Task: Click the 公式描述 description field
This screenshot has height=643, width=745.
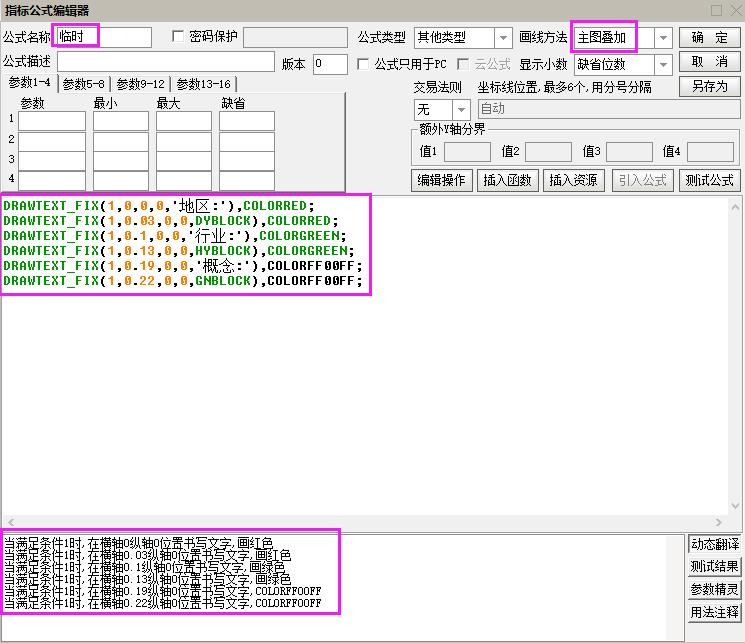Action: point(166,62)
